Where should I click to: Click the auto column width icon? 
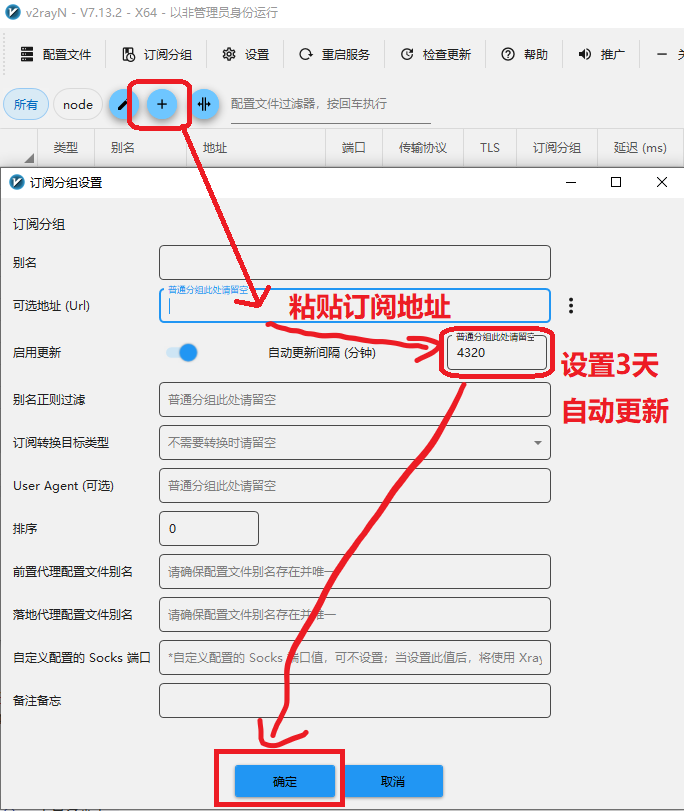(204, 104)
